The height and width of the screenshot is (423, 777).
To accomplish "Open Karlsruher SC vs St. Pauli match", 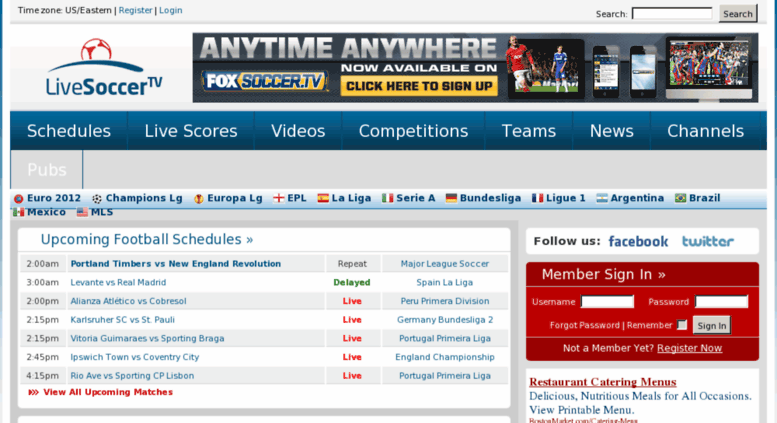I will click(122, 320).
